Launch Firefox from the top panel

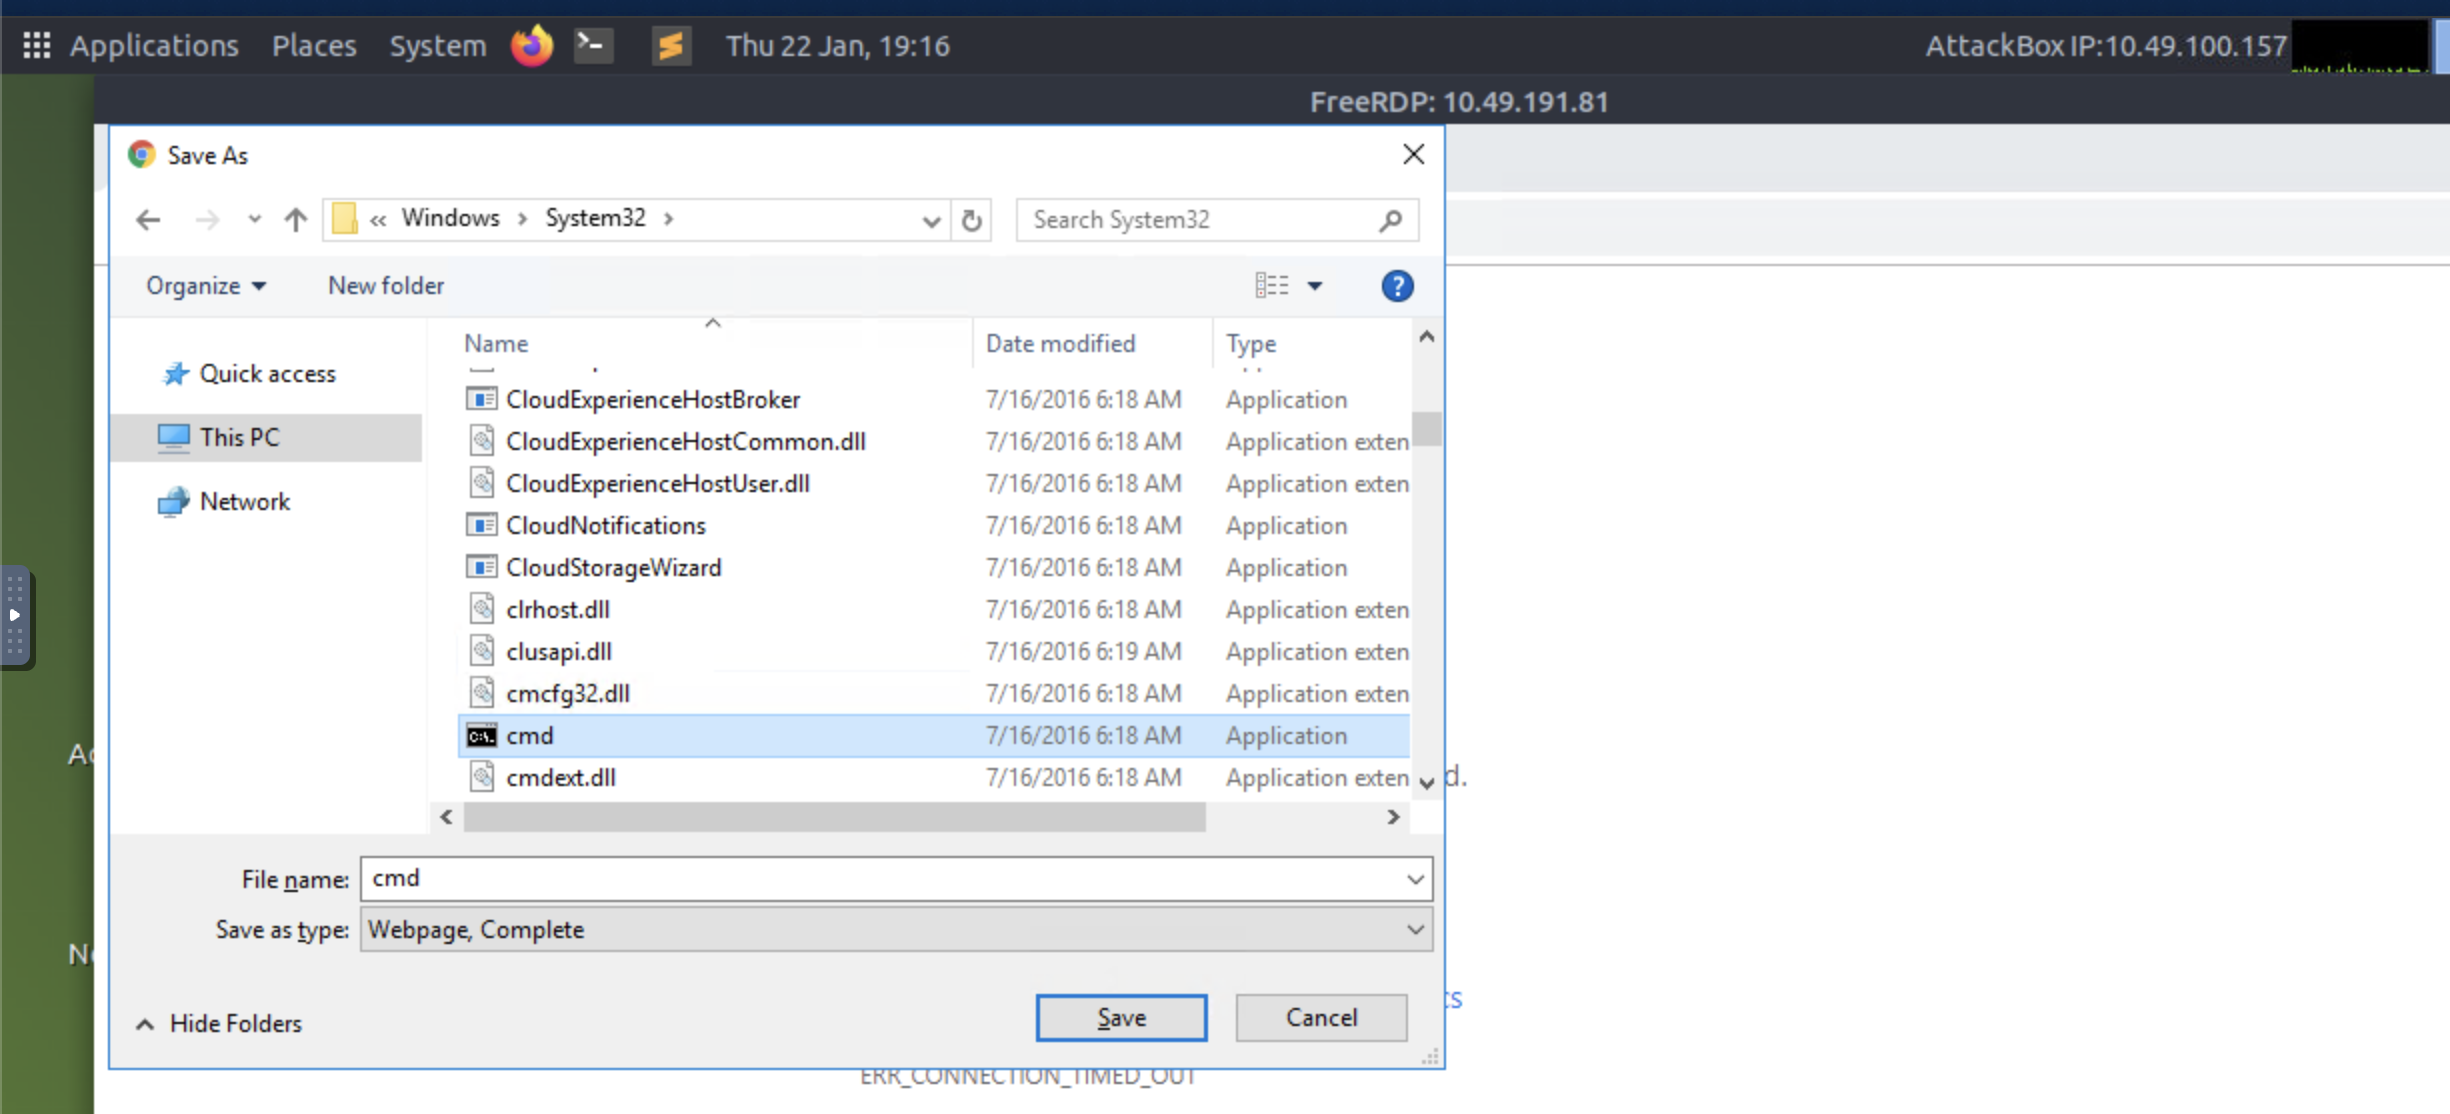tap(531, 46)
